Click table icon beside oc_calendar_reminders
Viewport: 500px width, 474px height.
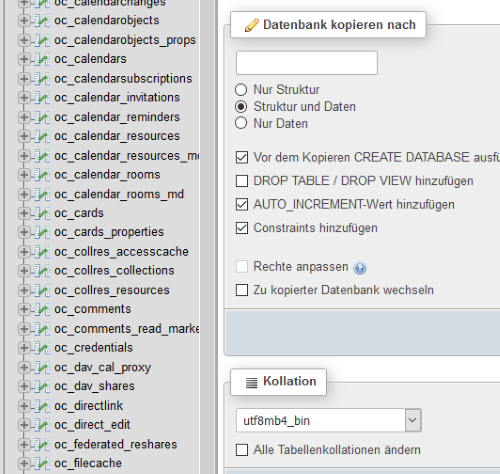pyautogui.click(x=42, y=117)
